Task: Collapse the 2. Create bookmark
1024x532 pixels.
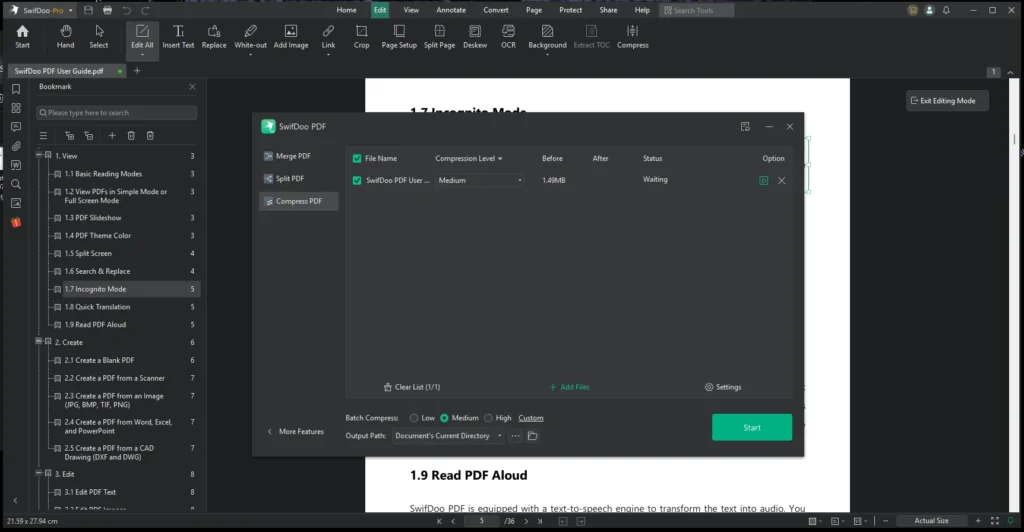Action: pyautogui.click(x=39, y=341)
